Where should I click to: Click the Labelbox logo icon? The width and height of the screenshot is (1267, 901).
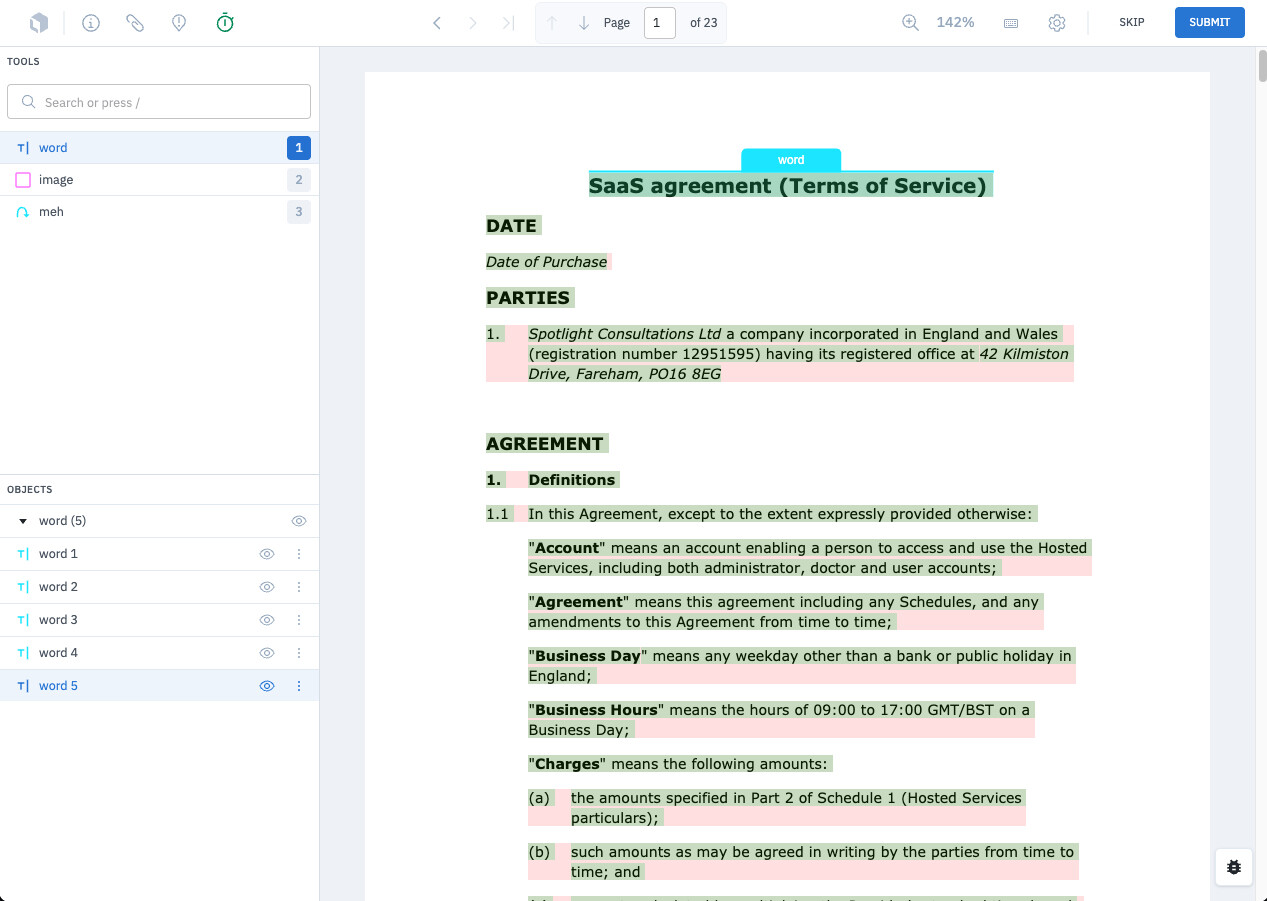(x=38, y=23)
